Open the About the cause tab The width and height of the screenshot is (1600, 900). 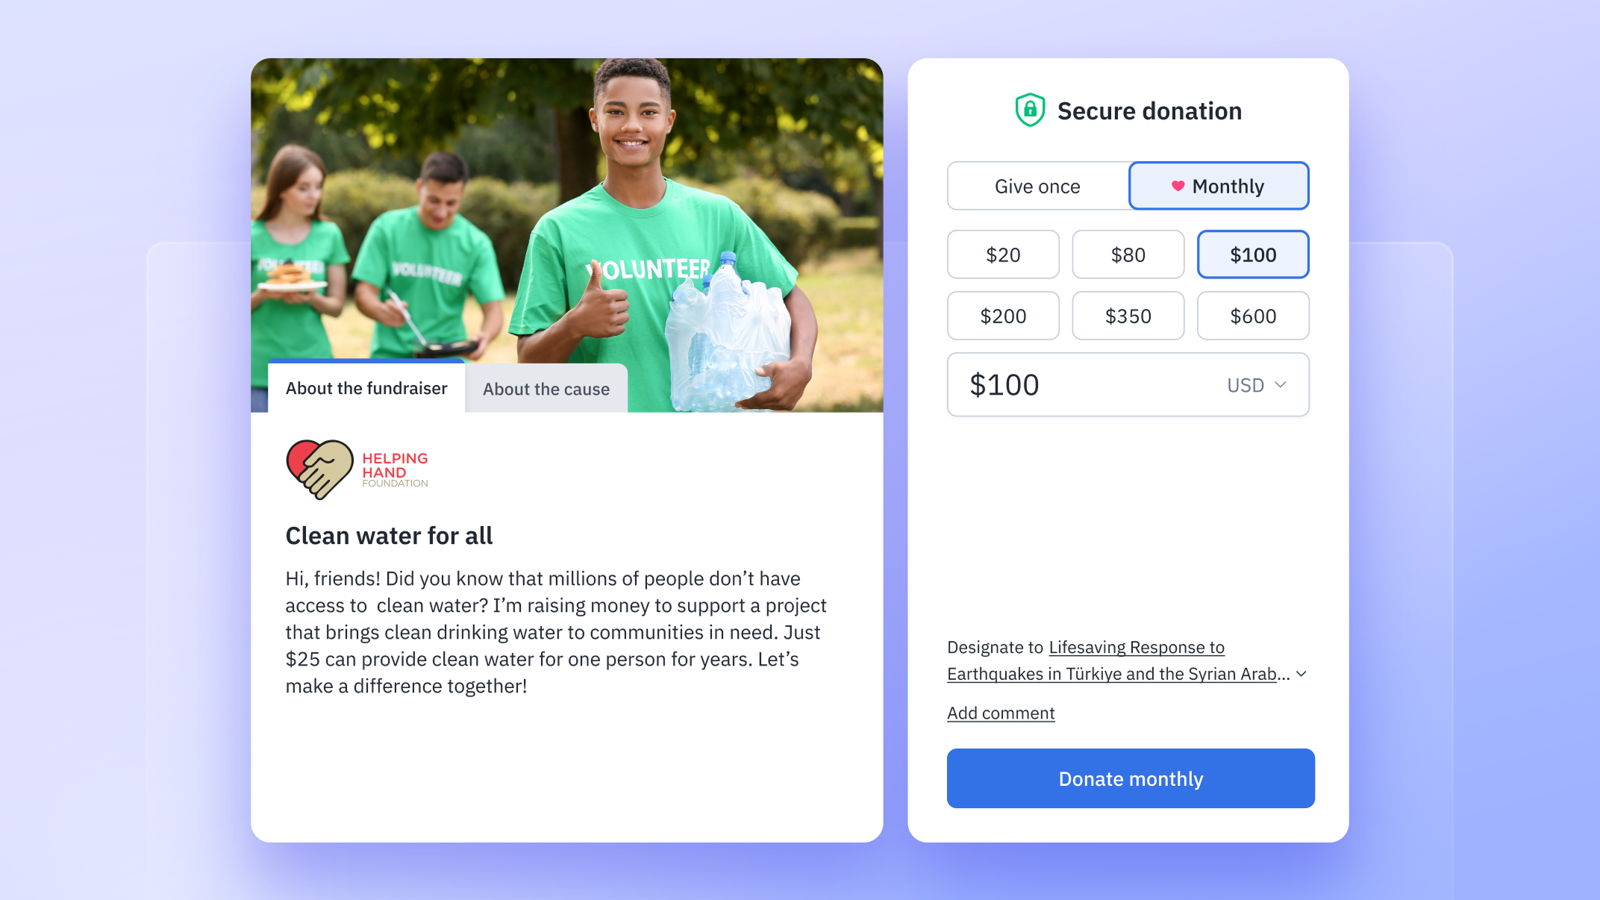pyautogui.click(x=546, y=389)
